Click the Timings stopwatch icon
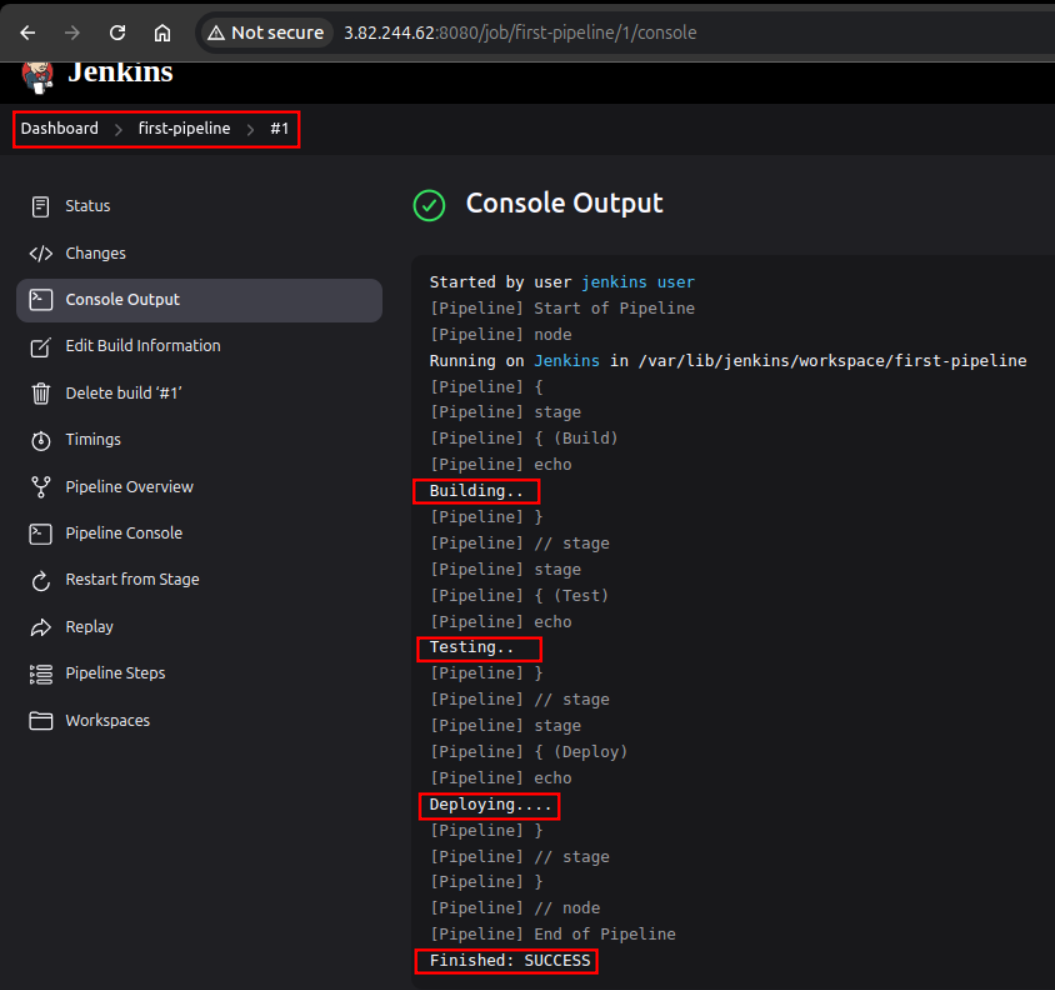The width and height of the screenshot is (1055, 990). point(40,440)
